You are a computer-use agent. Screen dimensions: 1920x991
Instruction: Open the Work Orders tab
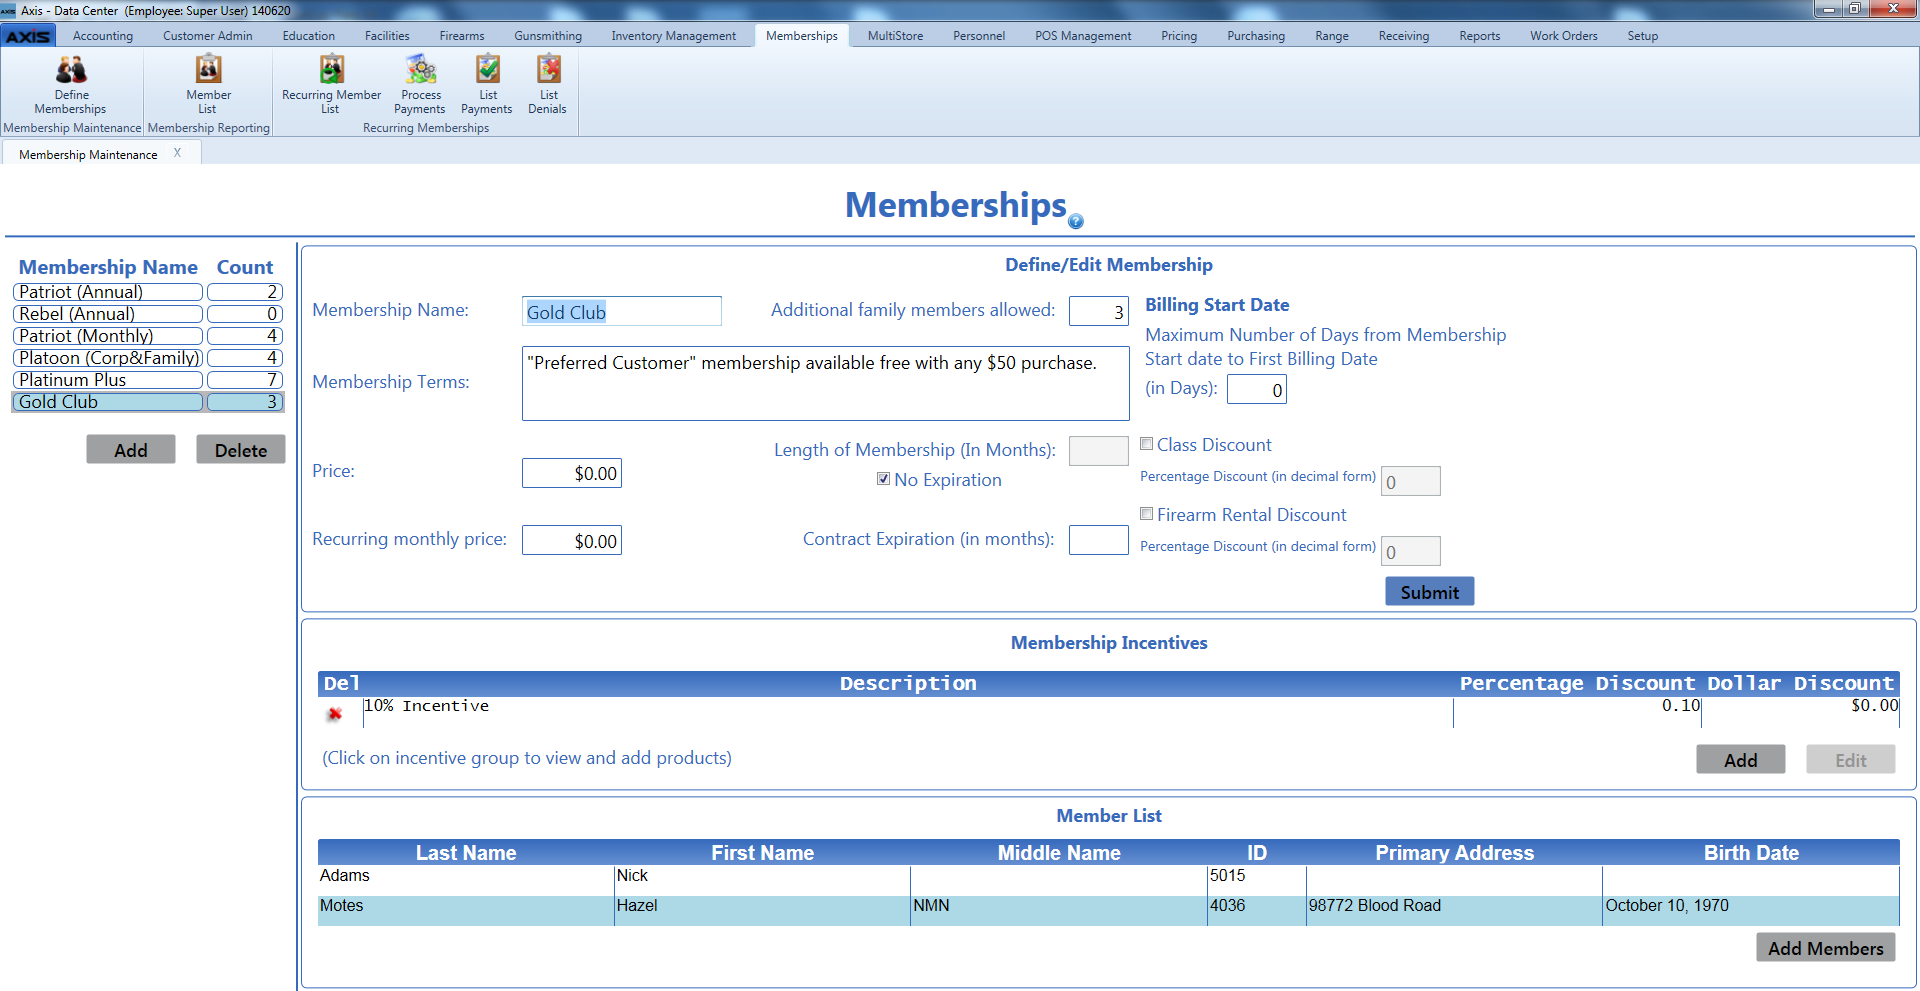click(1564, 36)
